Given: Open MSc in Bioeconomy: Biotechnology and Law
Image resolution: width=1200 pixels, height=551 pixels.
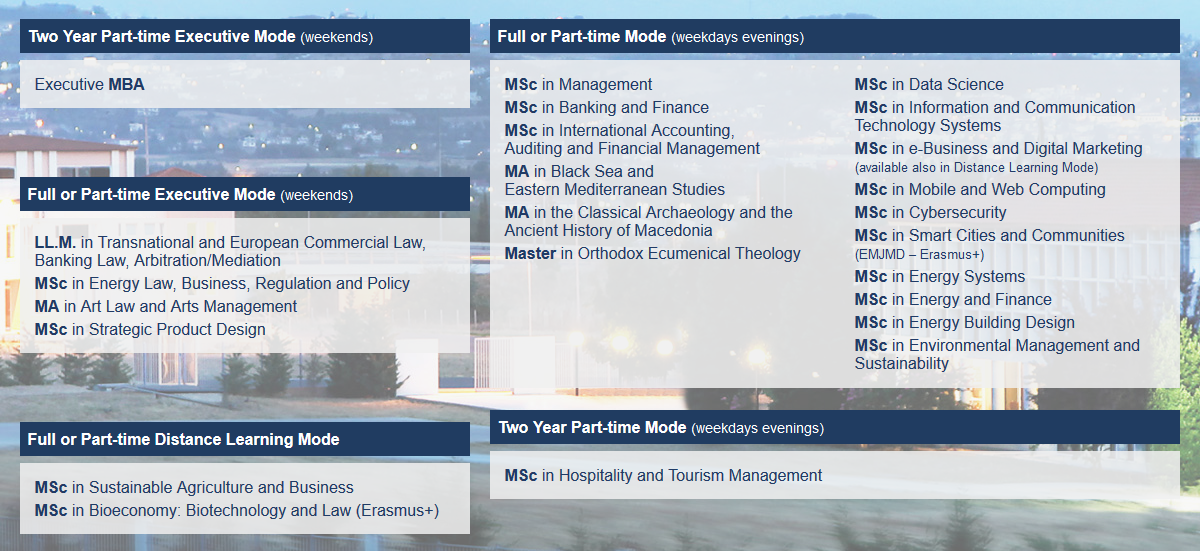Looking at the screenshot, I should click(237, 510).
